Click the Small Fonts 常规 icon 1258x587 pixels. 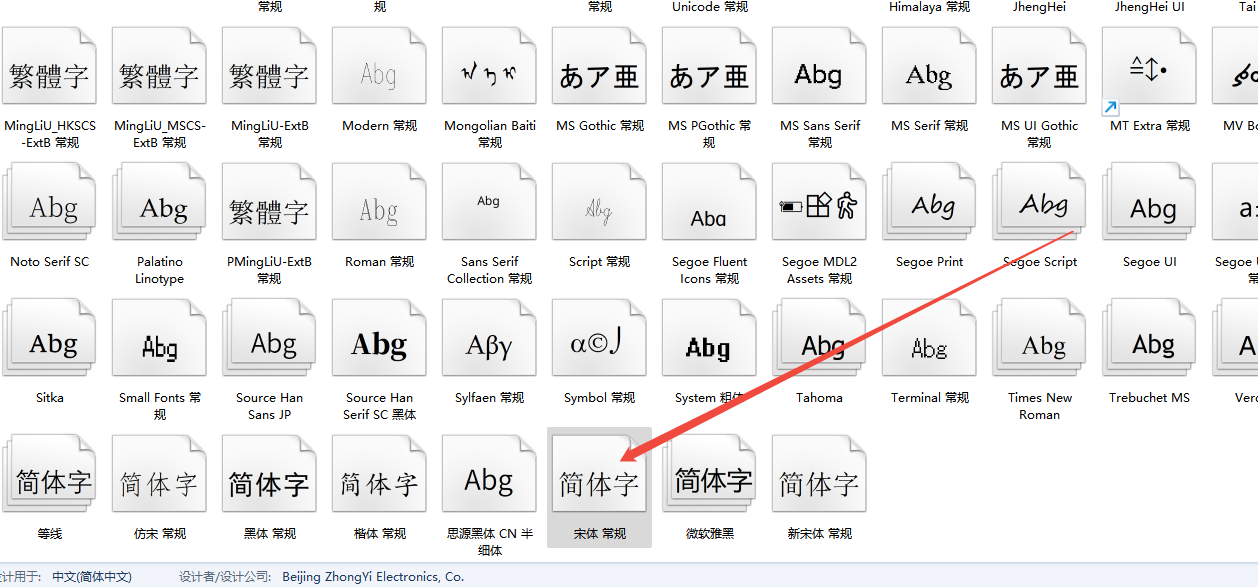[x=160, y=338]
